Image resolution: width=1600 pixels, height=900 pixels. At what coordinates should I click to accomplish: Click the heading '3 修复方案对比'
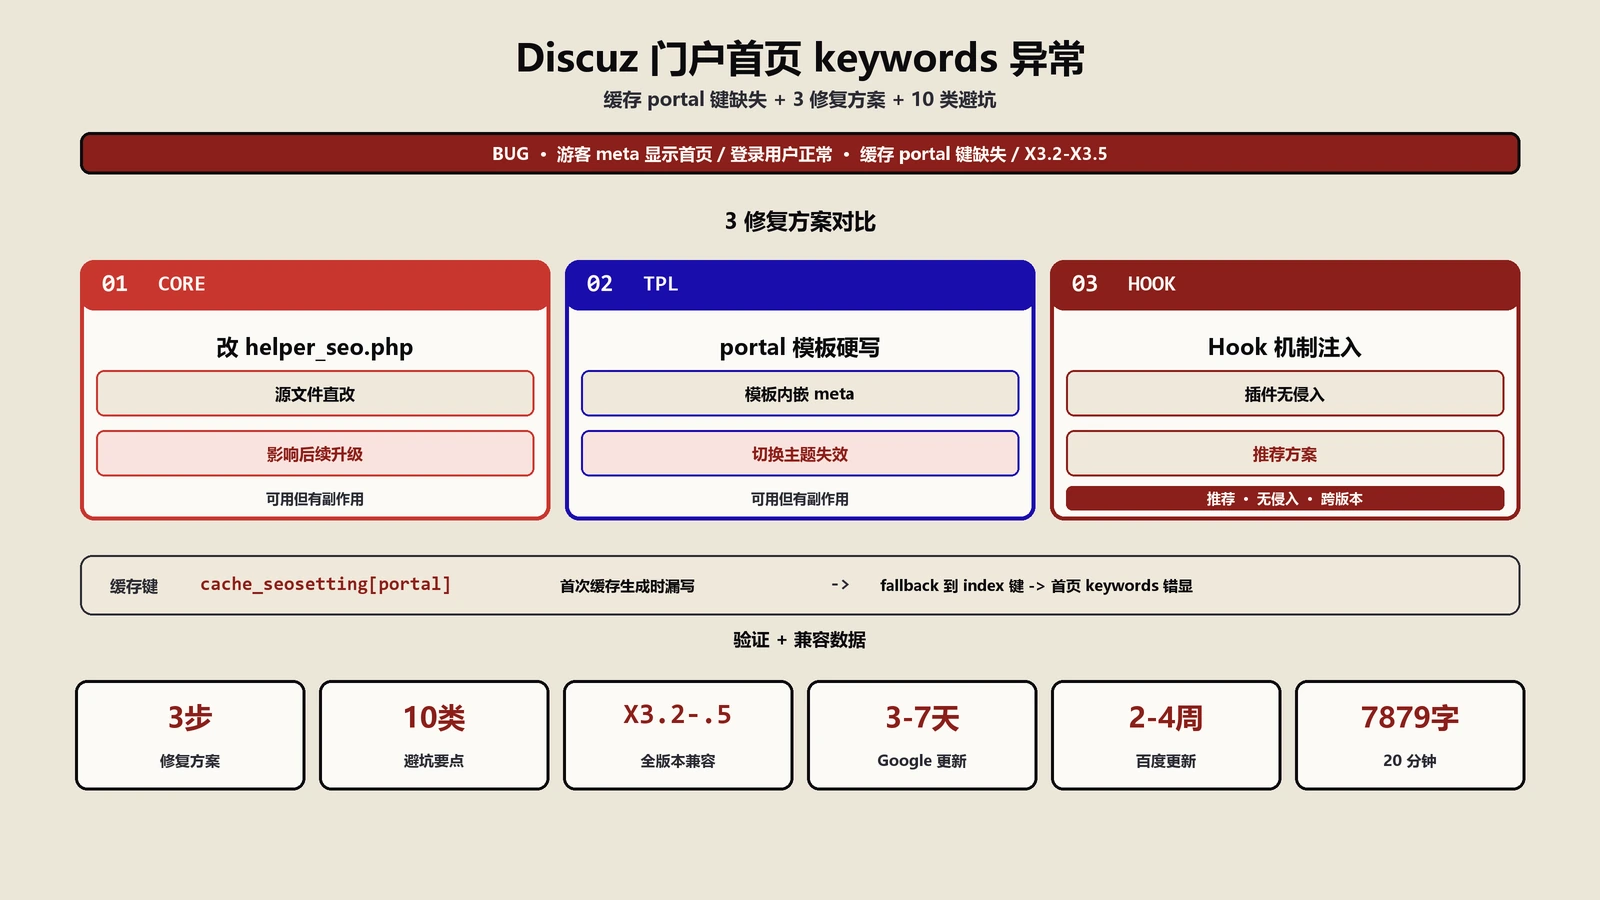pos(800,221)
